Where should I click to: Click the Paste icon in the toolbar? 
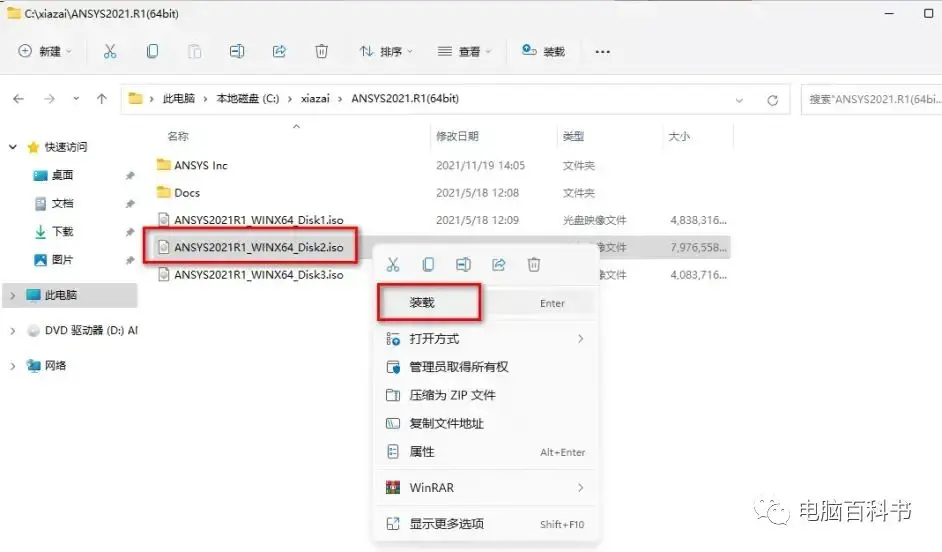click(195, 52)
